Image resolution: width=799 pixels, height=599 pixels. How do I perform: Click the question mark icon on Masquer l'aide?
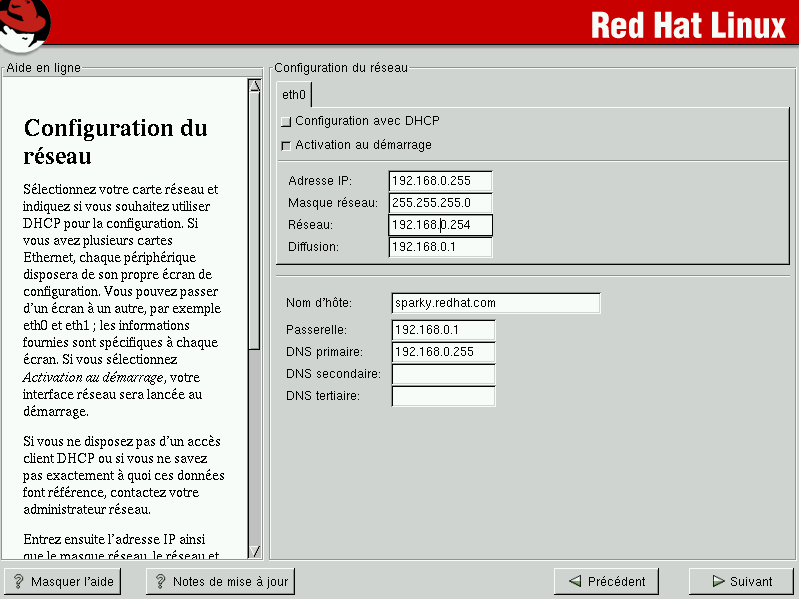pyautogui.click(x=18, y=581)
